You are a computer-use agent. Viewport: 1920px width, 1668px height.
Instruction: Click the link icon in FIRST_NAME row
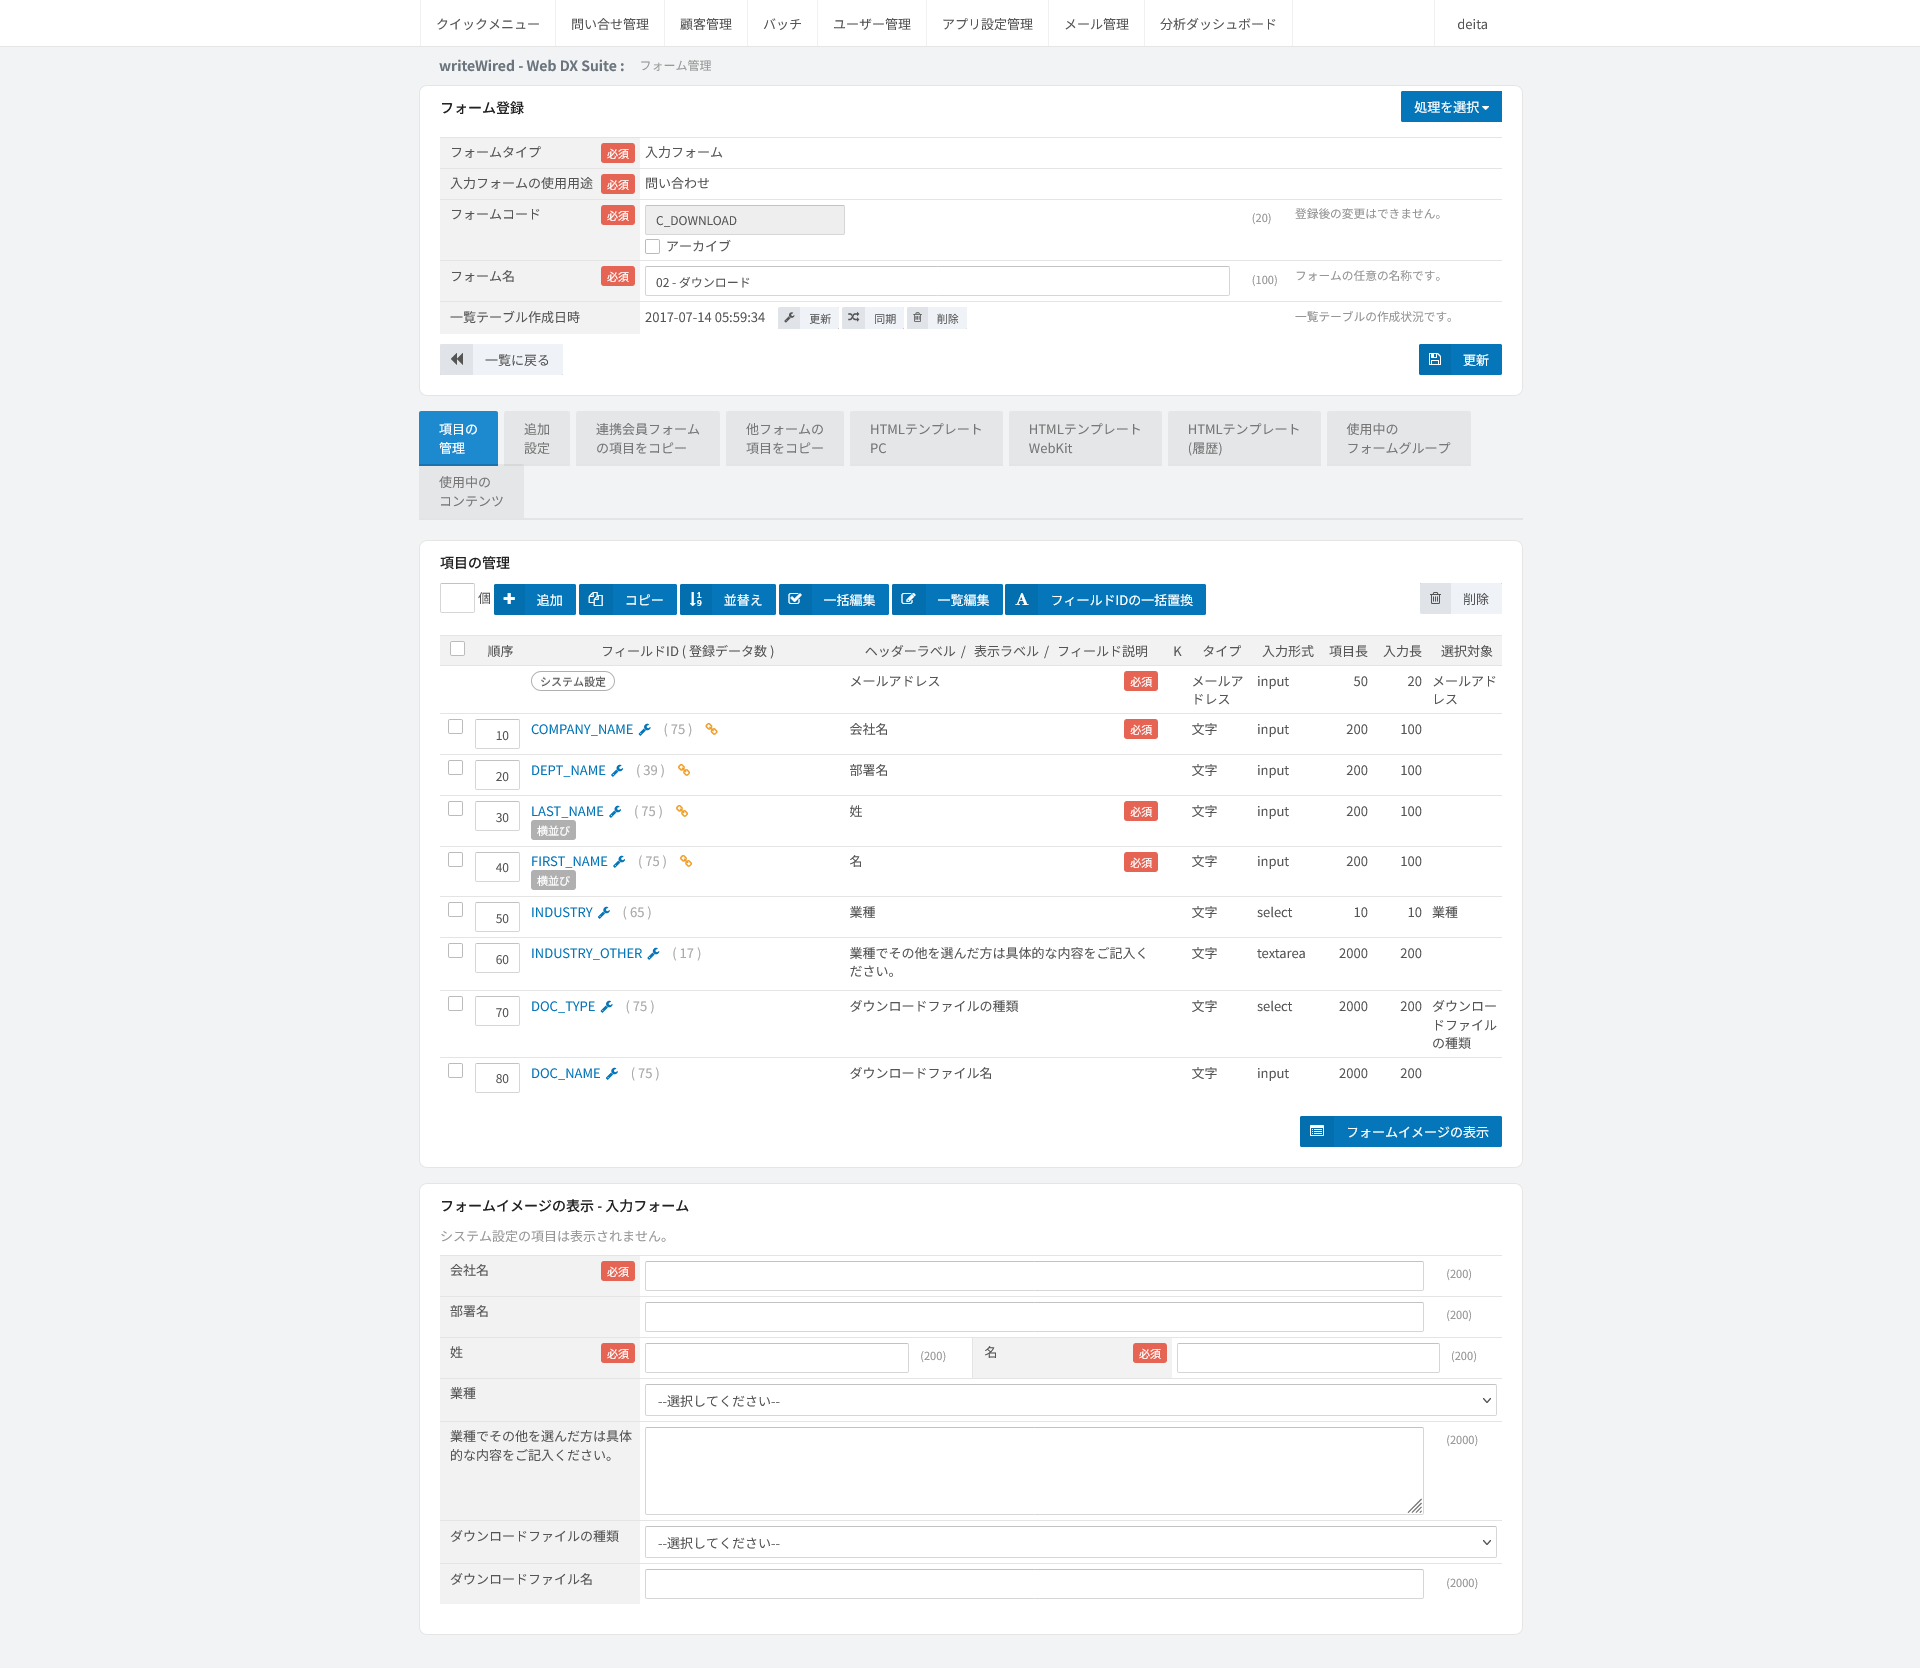tap(686, 862)
